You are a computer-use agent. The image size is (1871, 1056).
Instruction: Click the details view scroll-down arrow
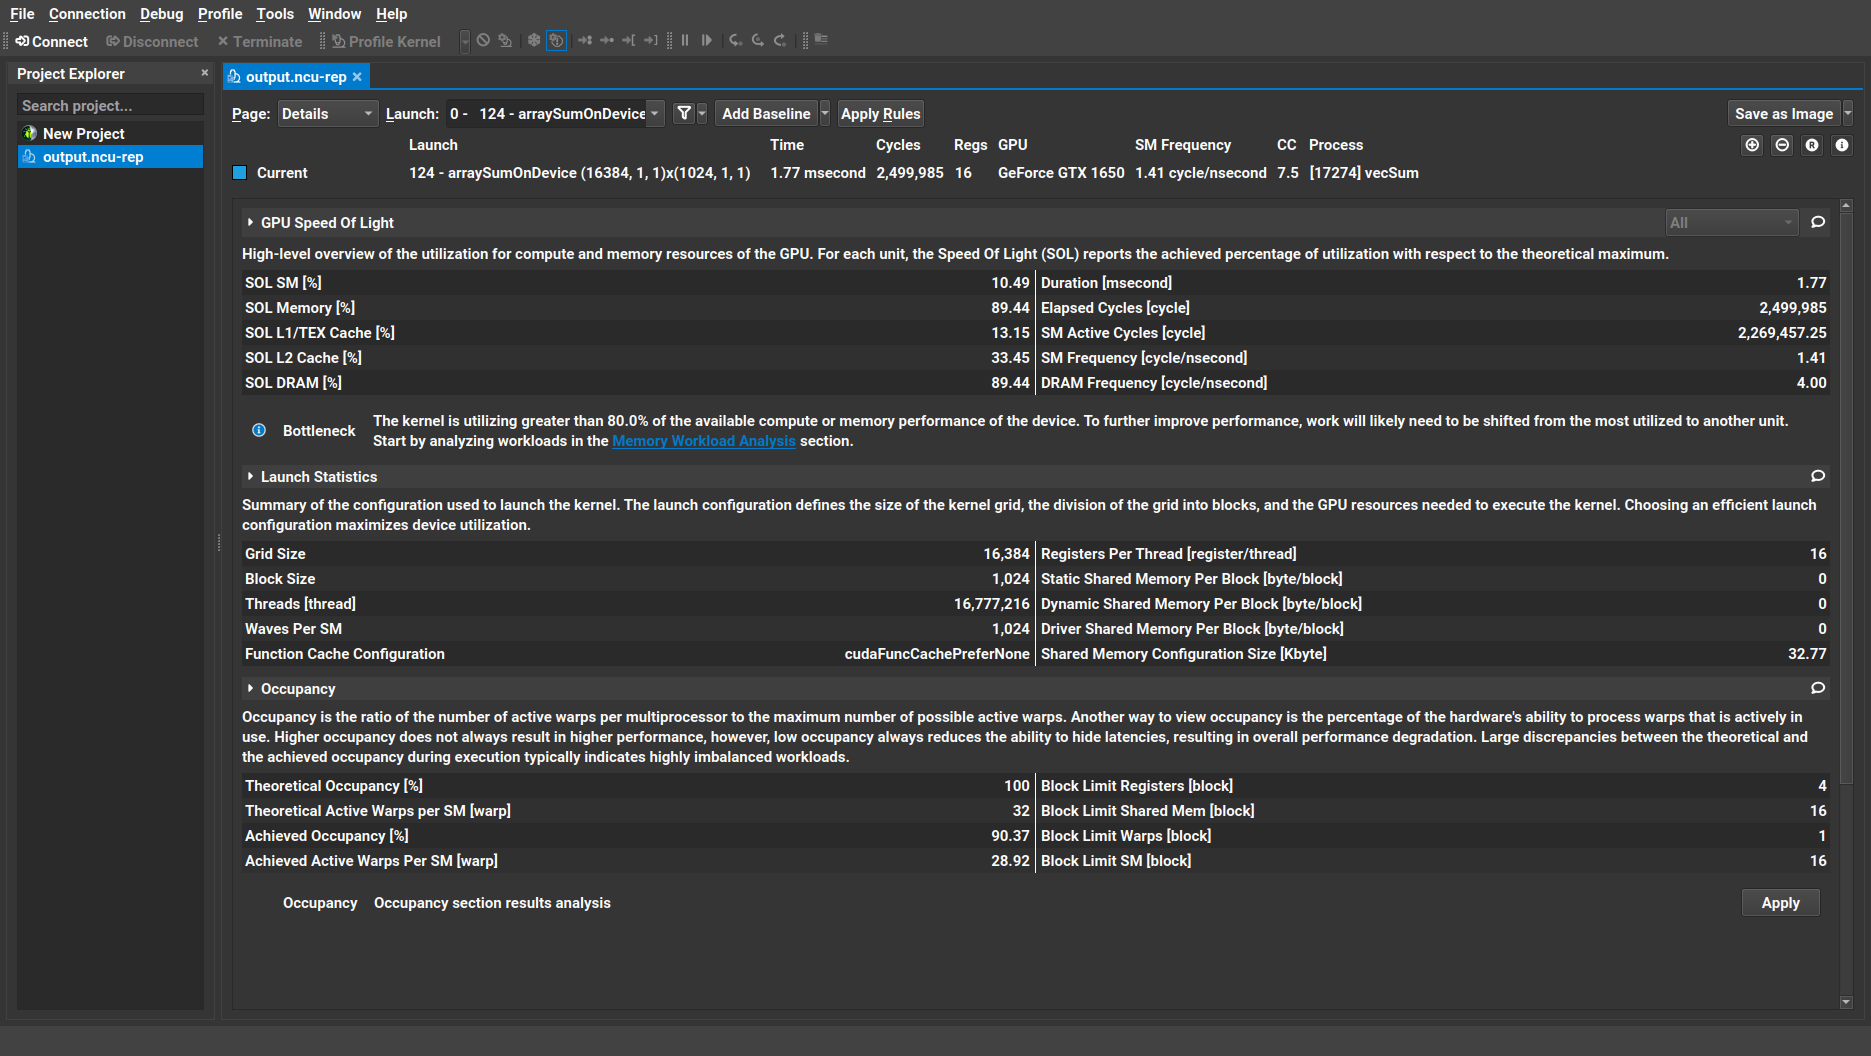point(1846,1002)
